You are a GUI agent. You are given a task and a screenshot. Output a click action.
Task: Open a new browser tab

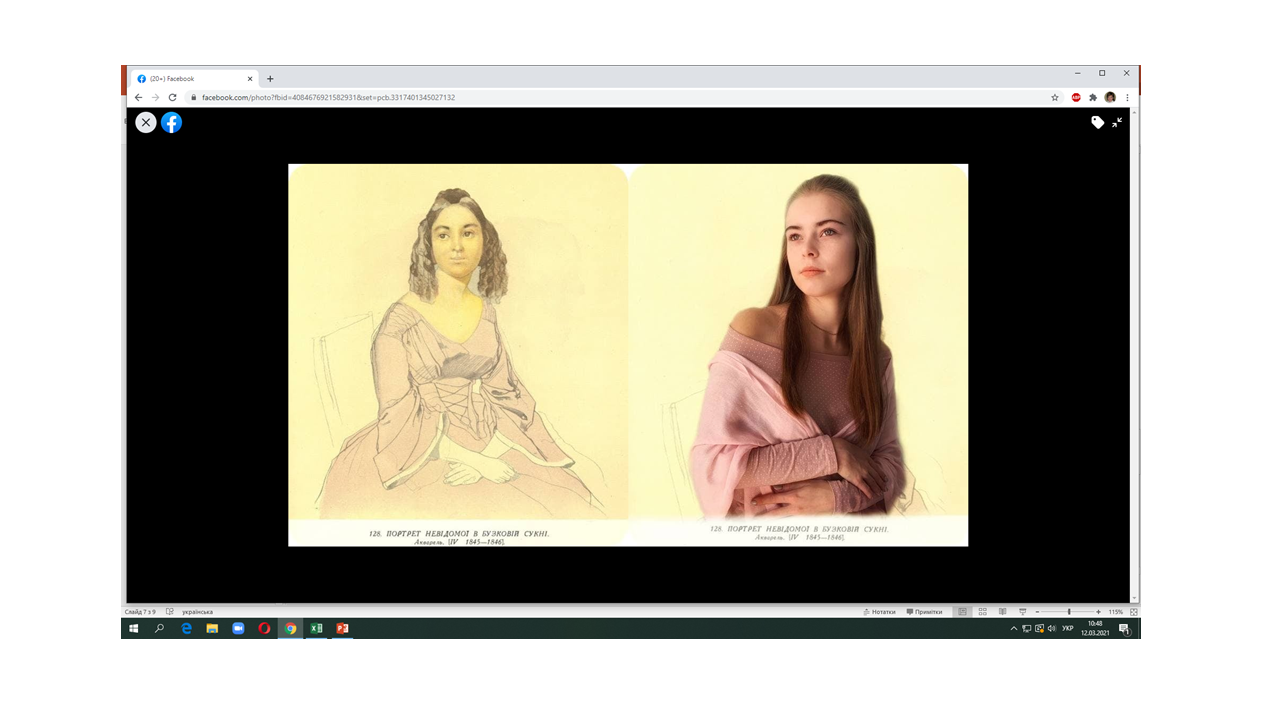[270, 79]
